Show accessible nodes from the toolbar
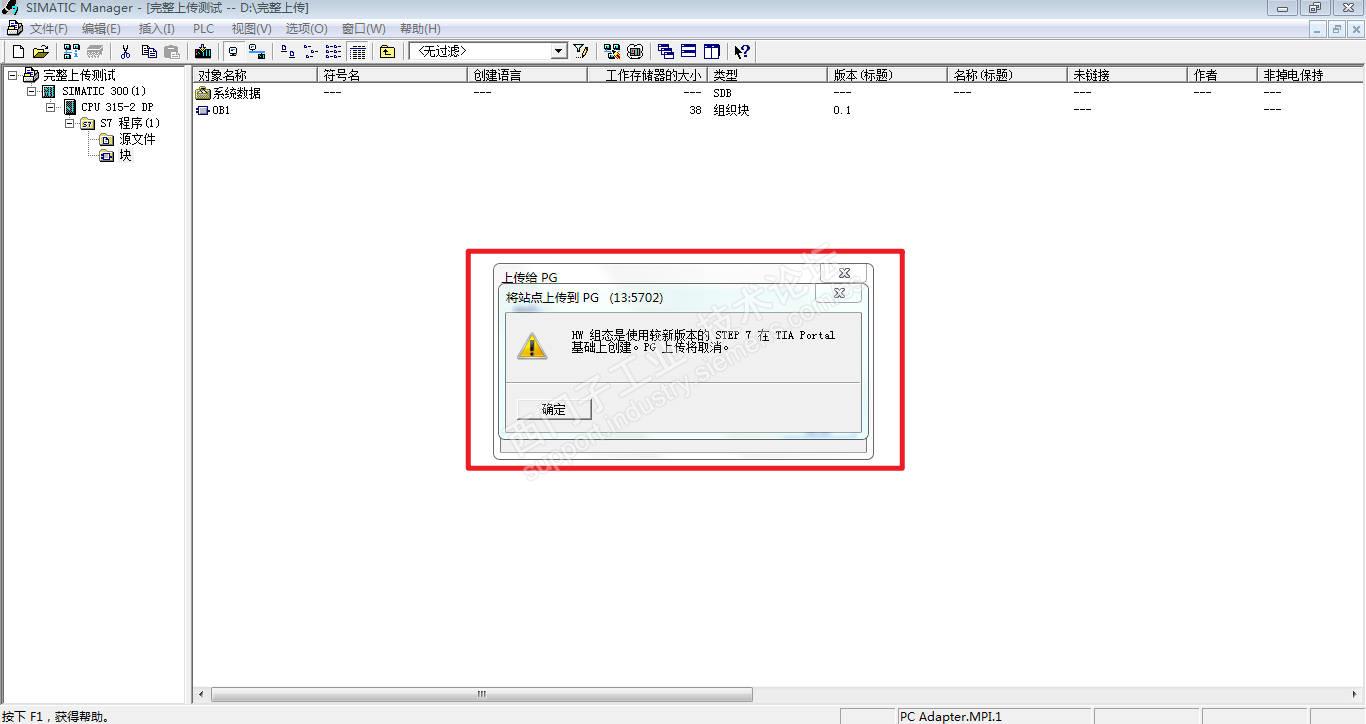The height and width of the screenshot is (724, 1366). tap(72, 51)
